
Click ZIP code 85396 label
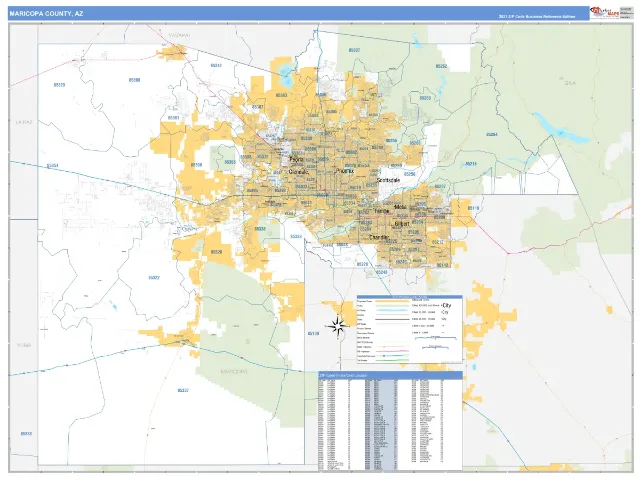(197, 165)
